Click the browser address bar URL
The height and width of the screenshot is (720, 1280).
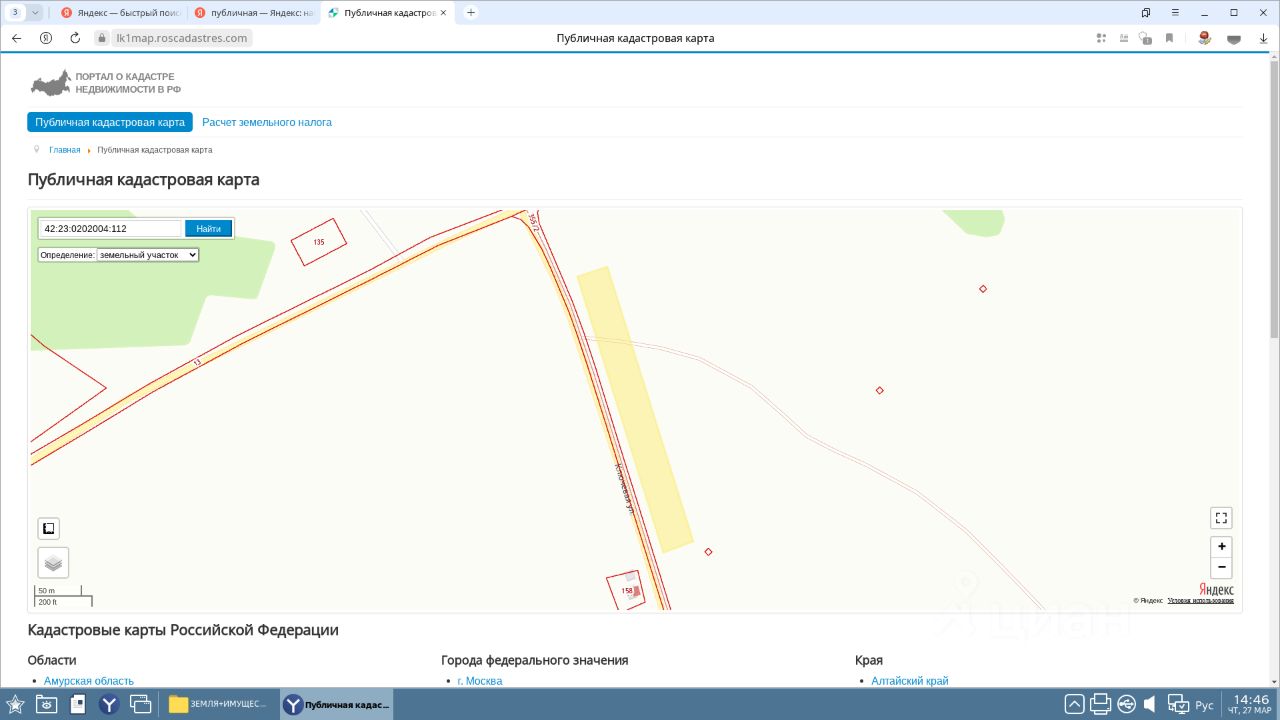click(182, 38)
